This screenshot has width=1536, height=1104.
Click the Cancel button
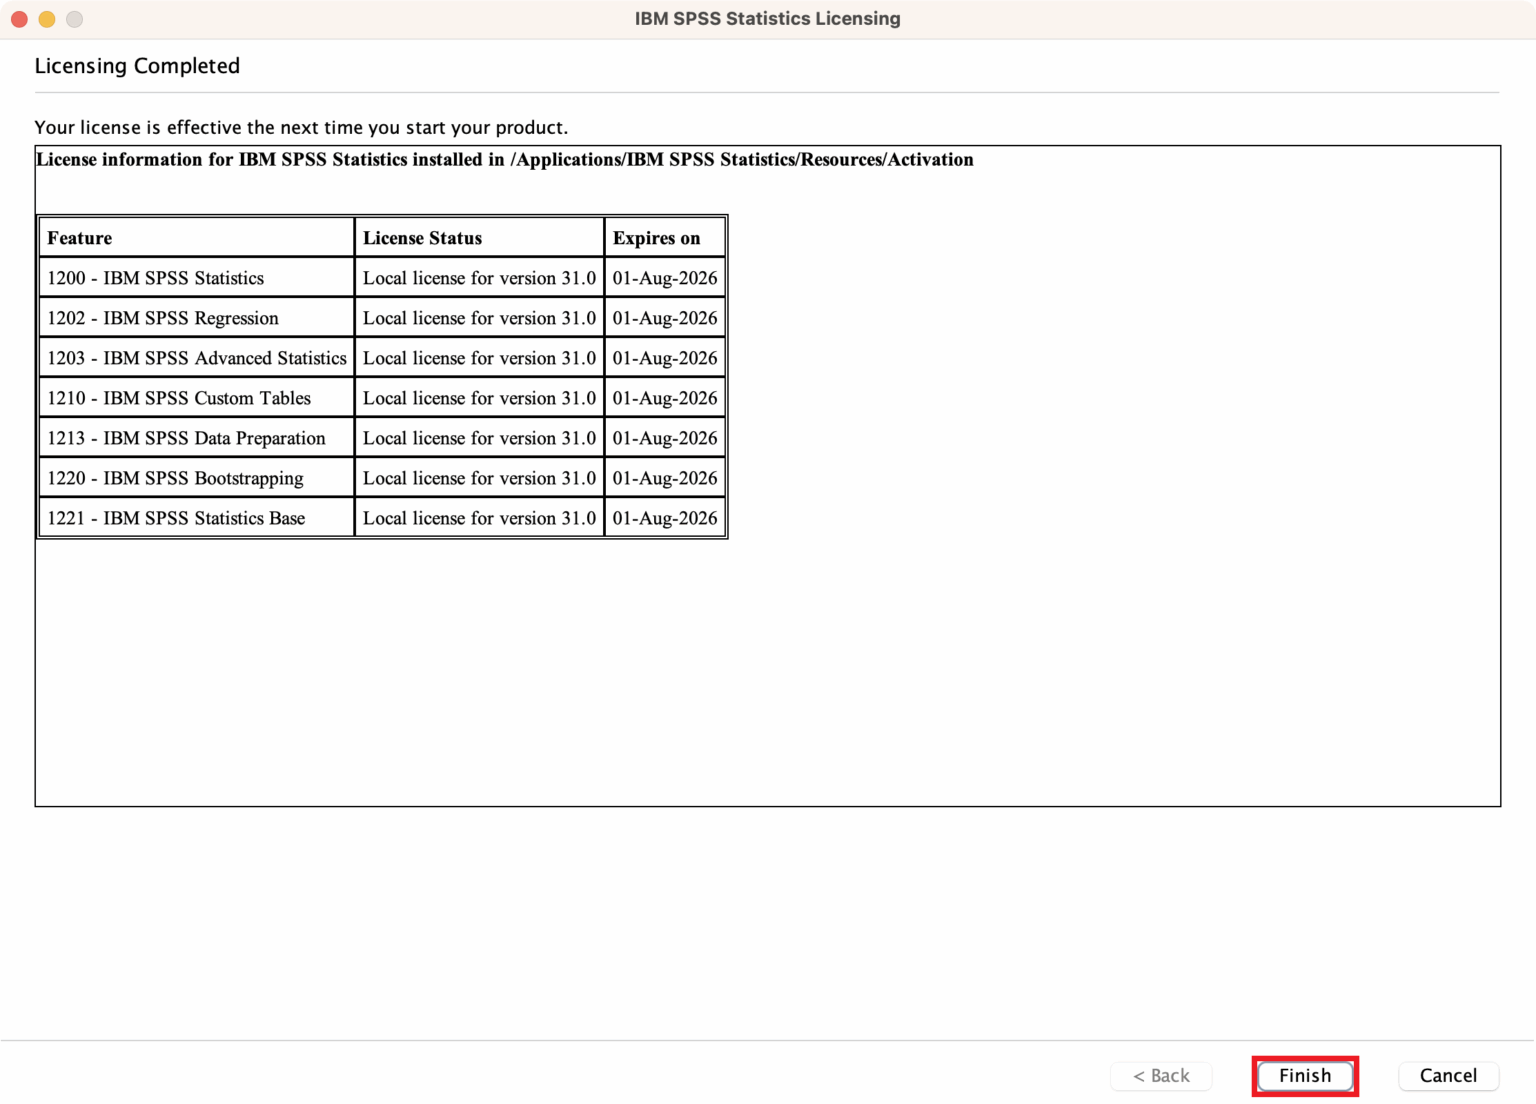[x=1448, y=1076]
